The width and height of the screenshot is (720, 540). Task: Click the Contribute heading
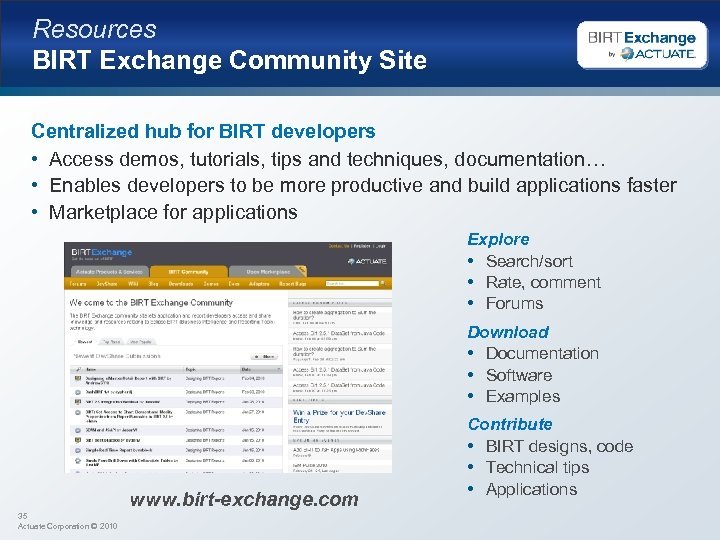[x=510, y=424]
